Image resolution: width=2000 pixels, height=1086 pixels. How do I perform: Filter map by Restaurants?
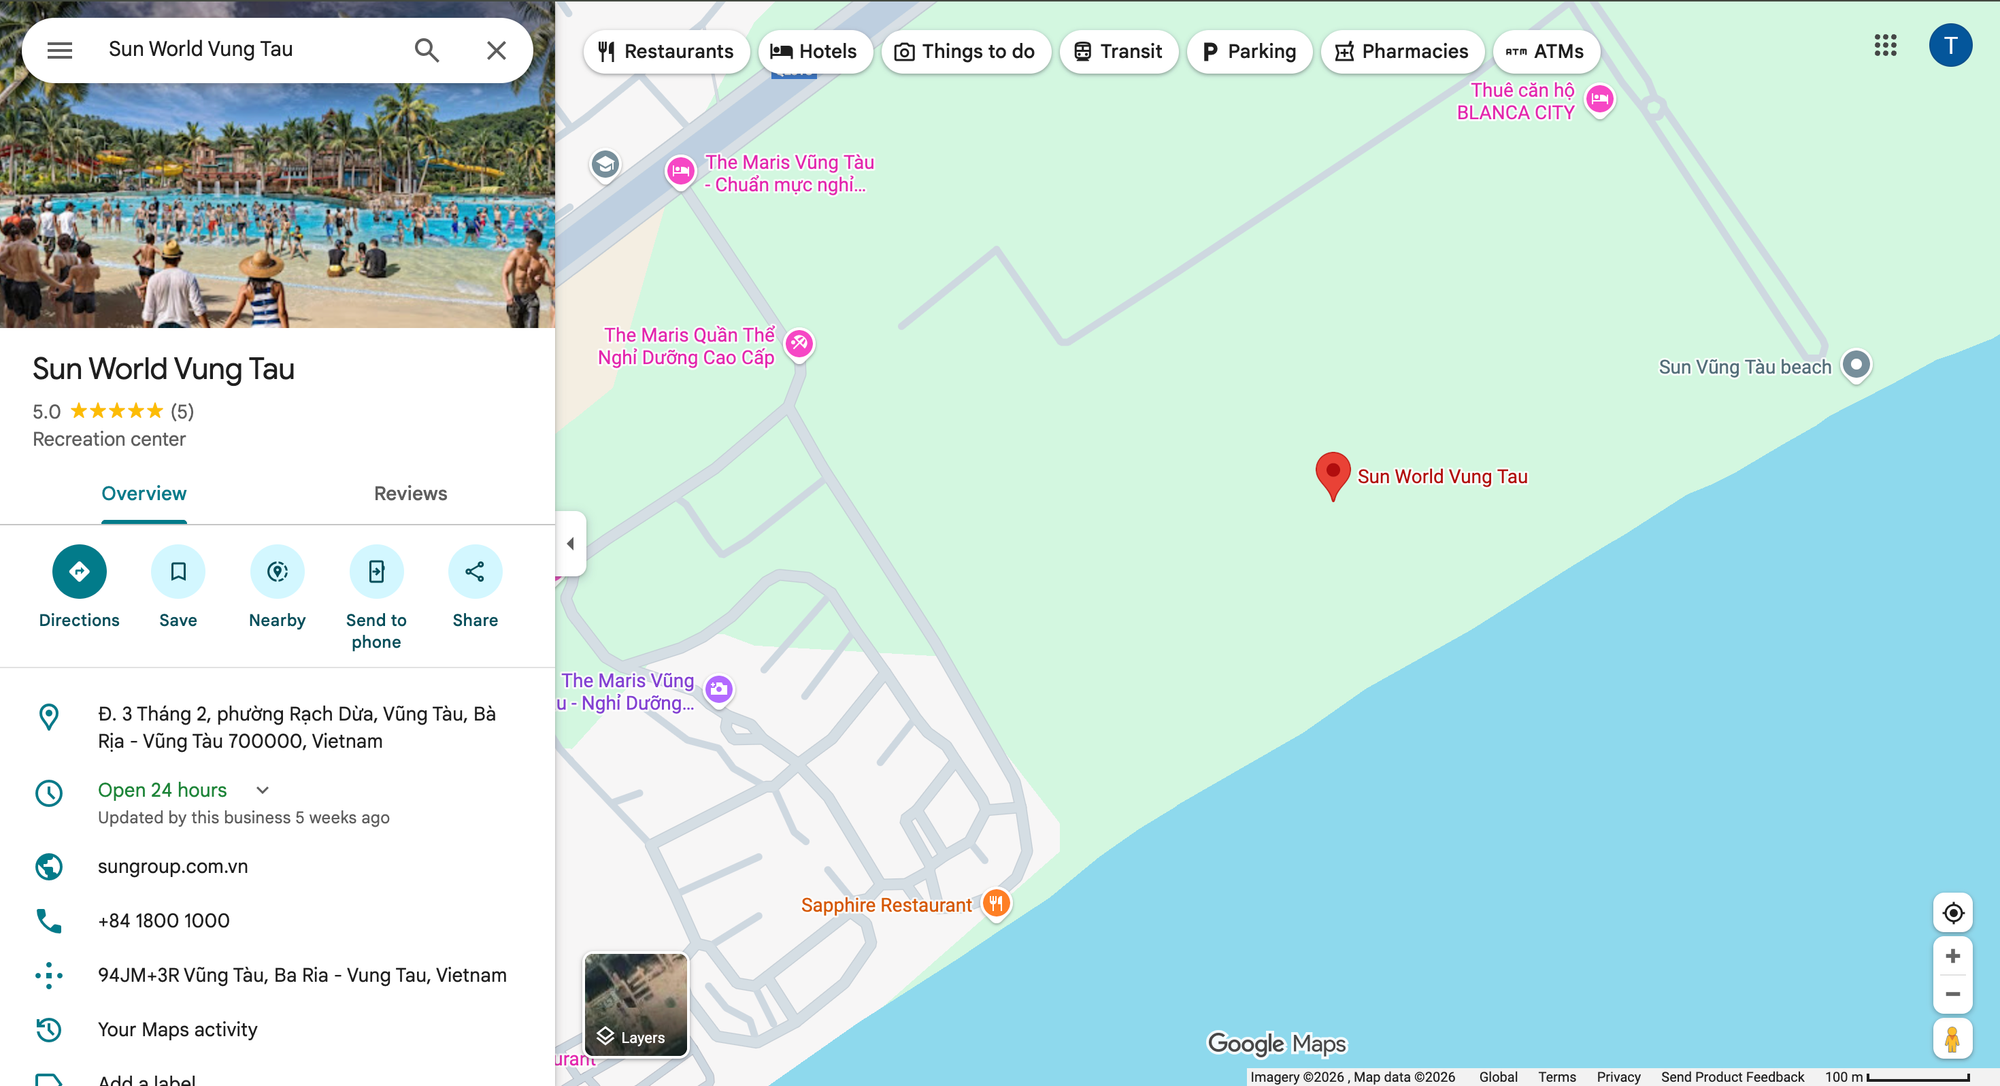666,52
